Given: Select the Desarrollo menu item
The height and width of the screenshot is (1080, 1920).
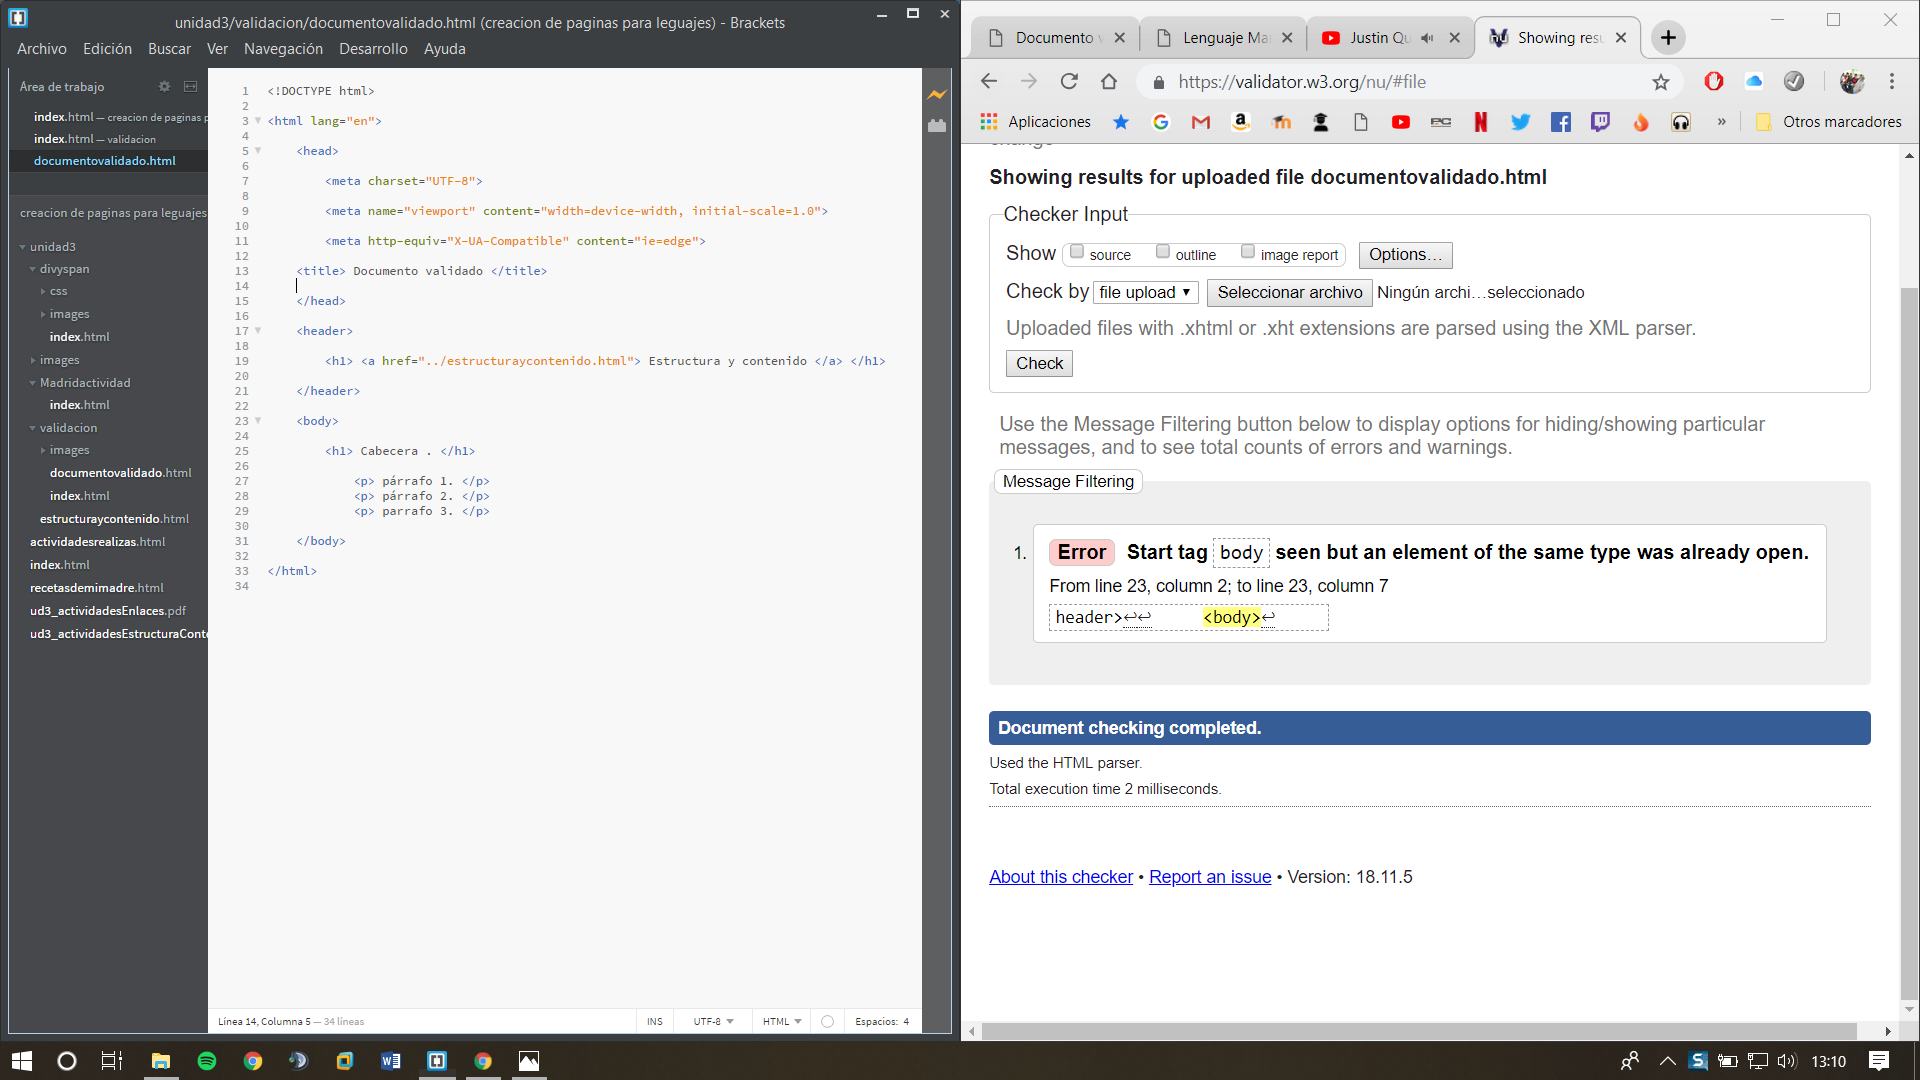Looking at the screenshot, I should click(371, 49).
